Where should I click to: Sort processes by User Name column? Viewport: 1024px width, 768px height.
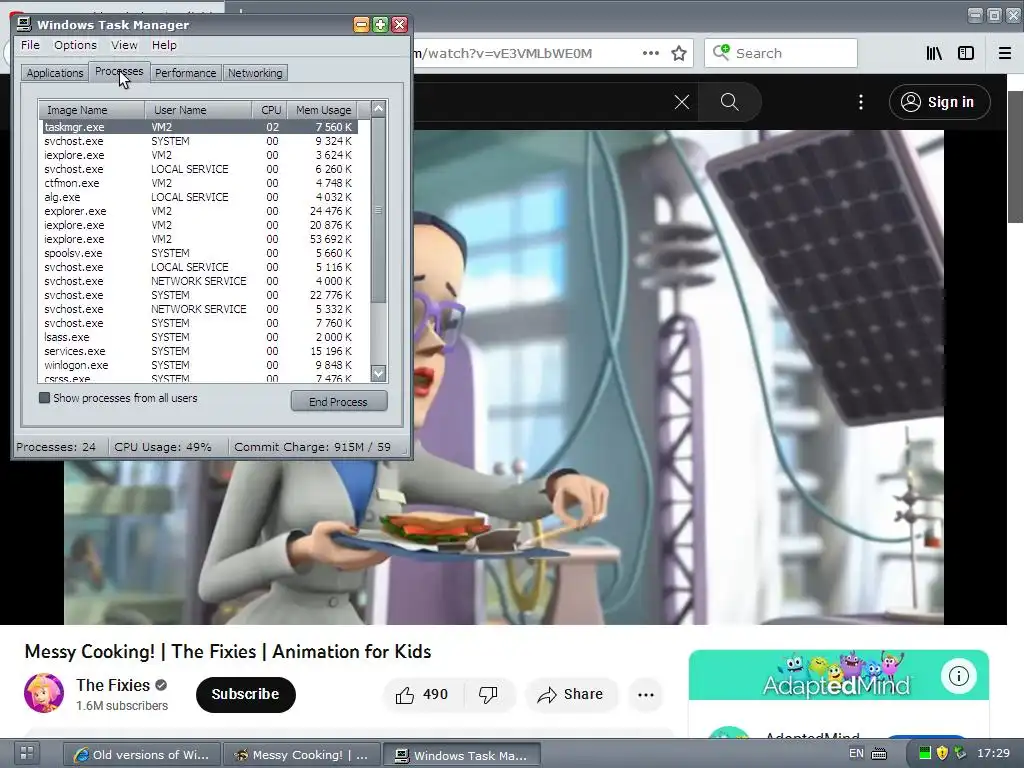coord(199,110)
